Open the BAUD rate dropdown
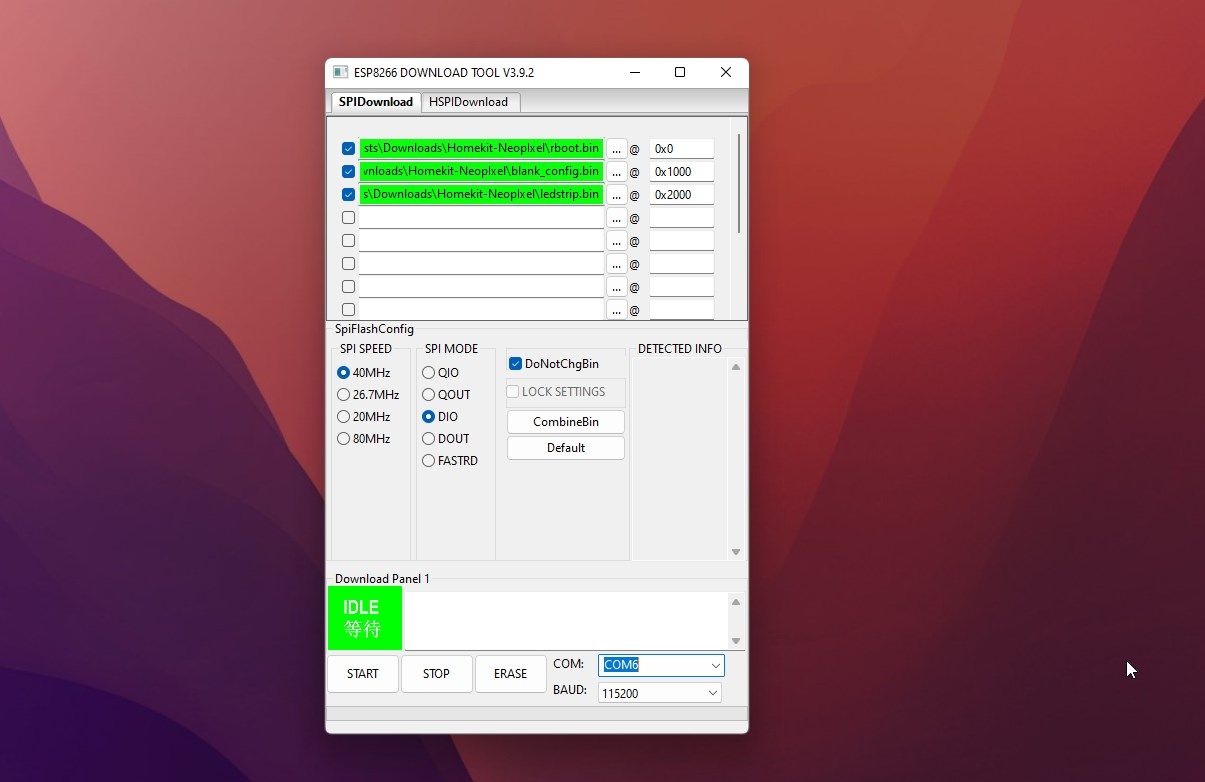 click(714, 692)
